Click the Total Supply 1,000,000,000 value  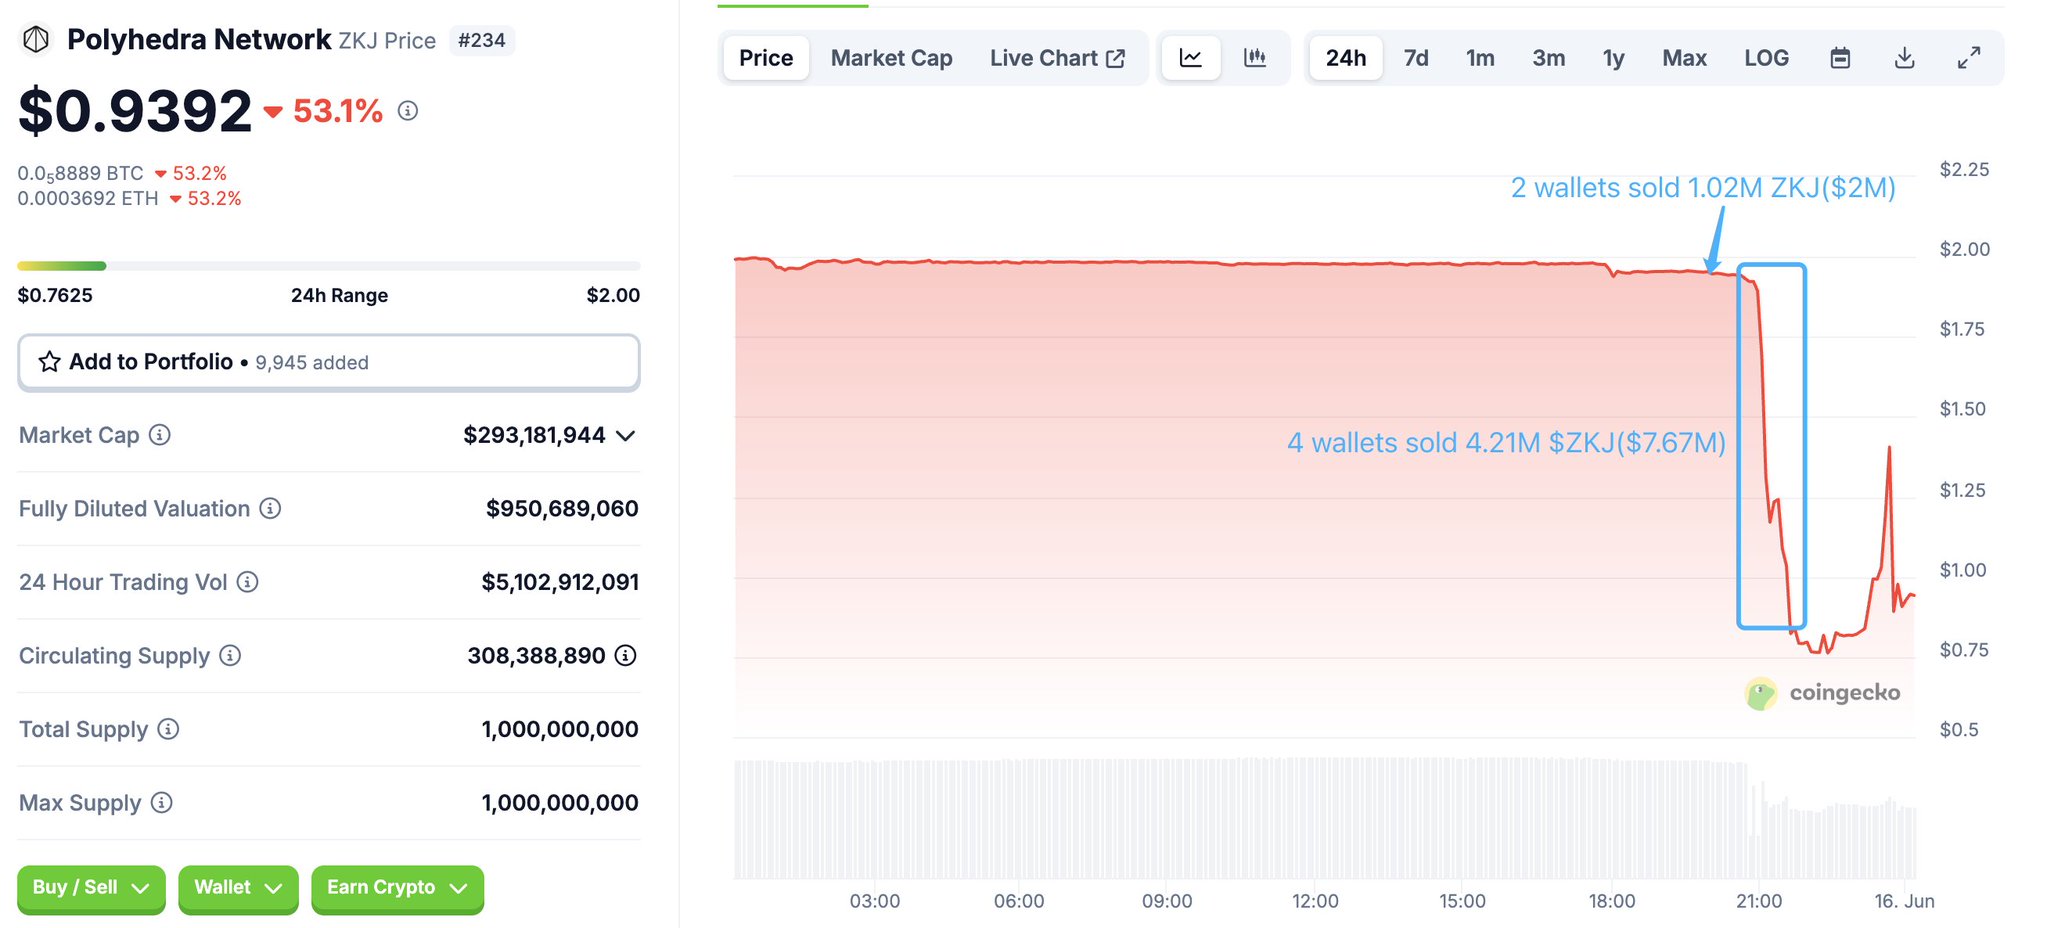560,729
